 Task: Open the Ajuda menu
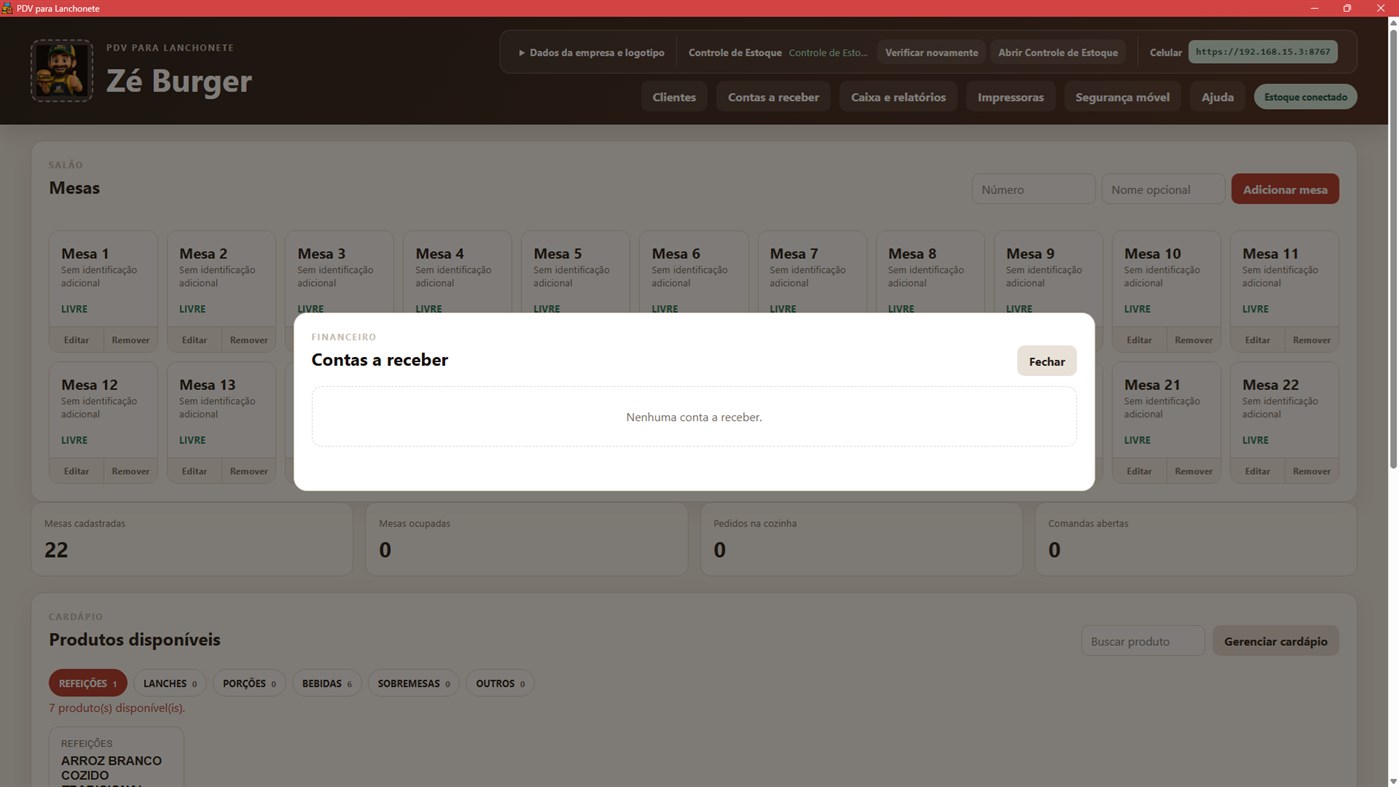[1217, 97]
